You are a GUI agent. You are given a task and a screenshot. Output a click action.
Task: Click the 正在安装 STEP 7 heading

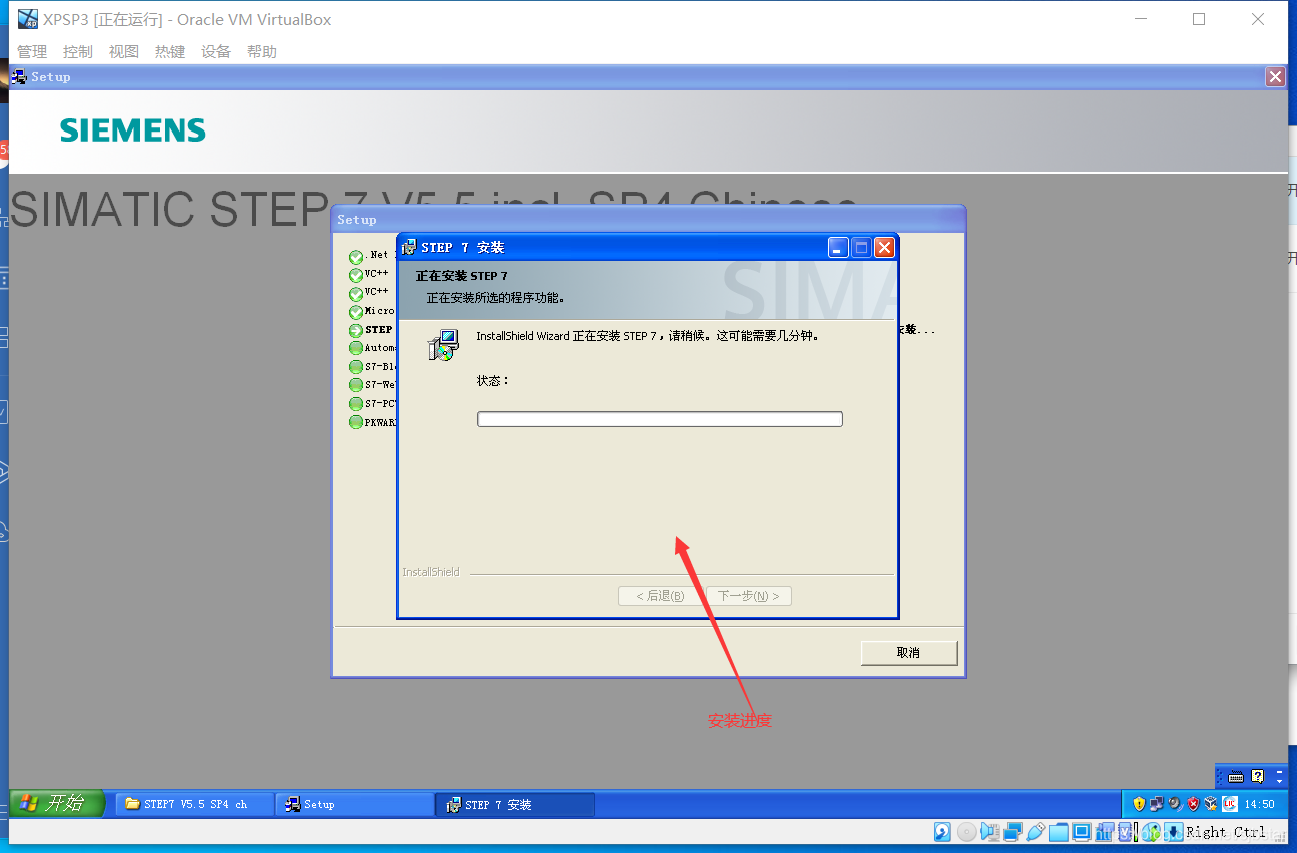[x=462, y=276]
